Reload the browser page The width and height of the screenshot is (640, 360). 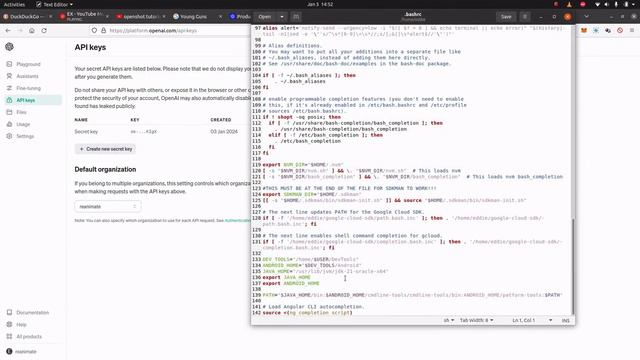(x=44, y=31)
